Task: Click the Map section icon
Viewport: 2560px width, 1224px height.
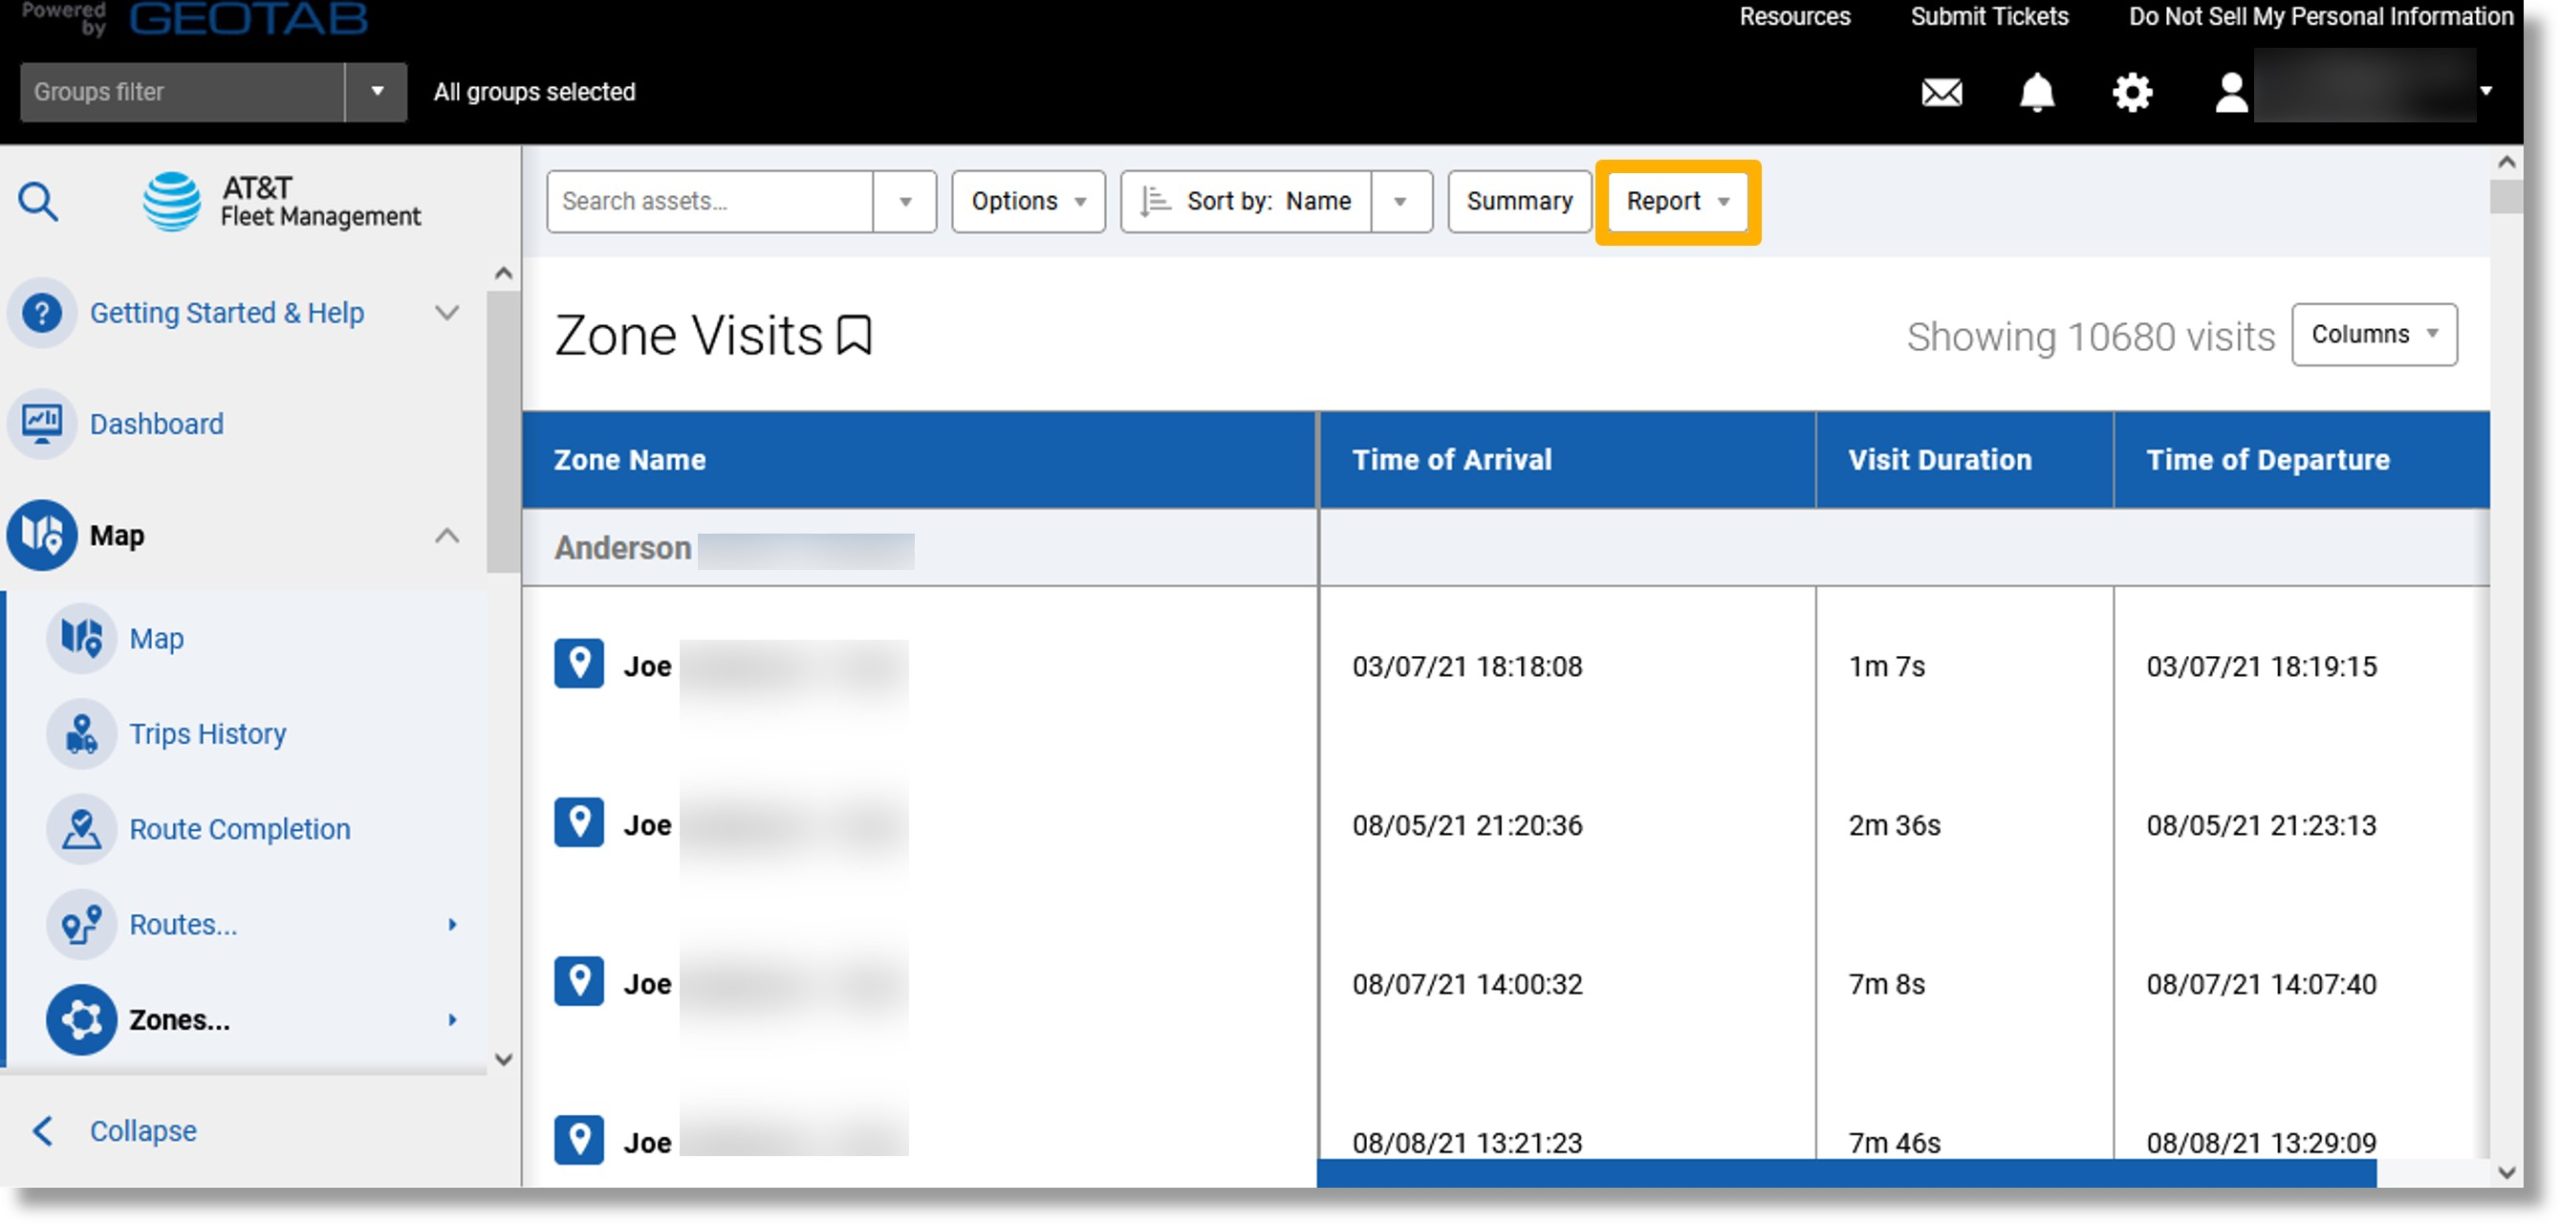Action: click(42, 535)
